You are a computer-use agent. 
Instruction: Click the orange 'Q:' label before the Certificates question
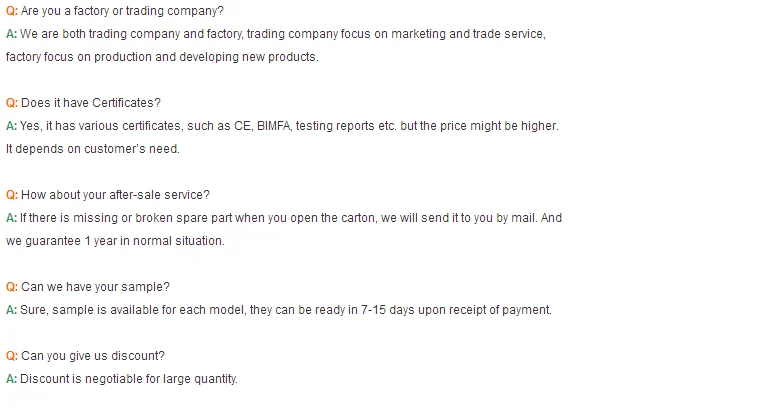tap(12, 103)
